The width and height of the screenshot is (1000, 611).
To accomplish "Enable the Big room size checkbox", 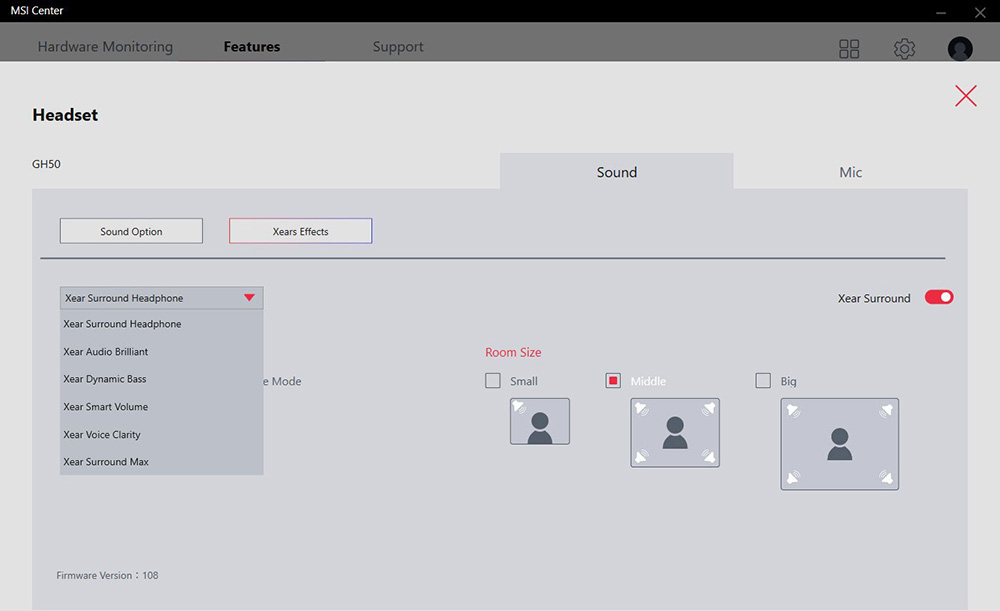I will click(763, 381).
